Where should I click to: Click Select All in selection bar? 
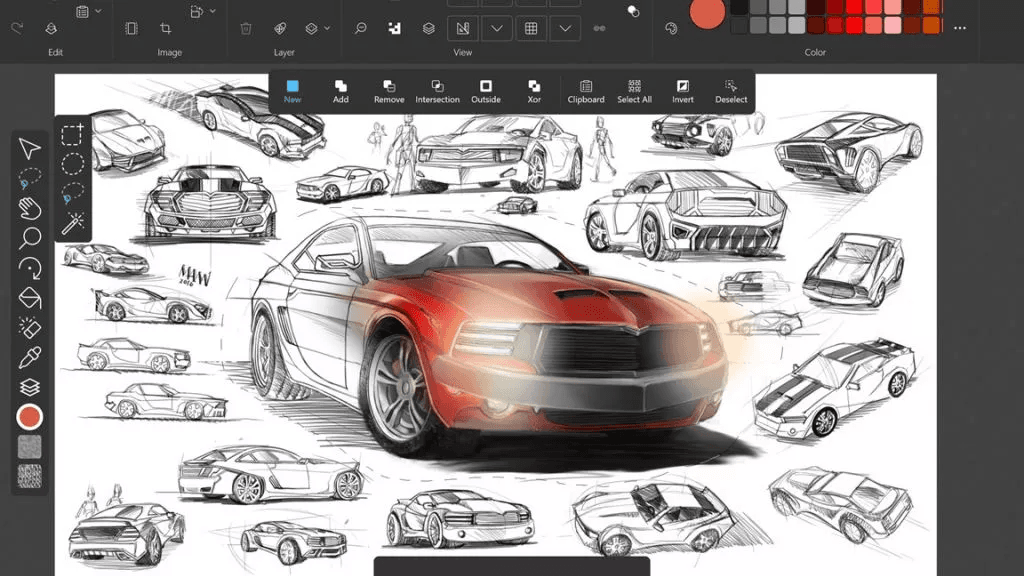click(634, 91)
